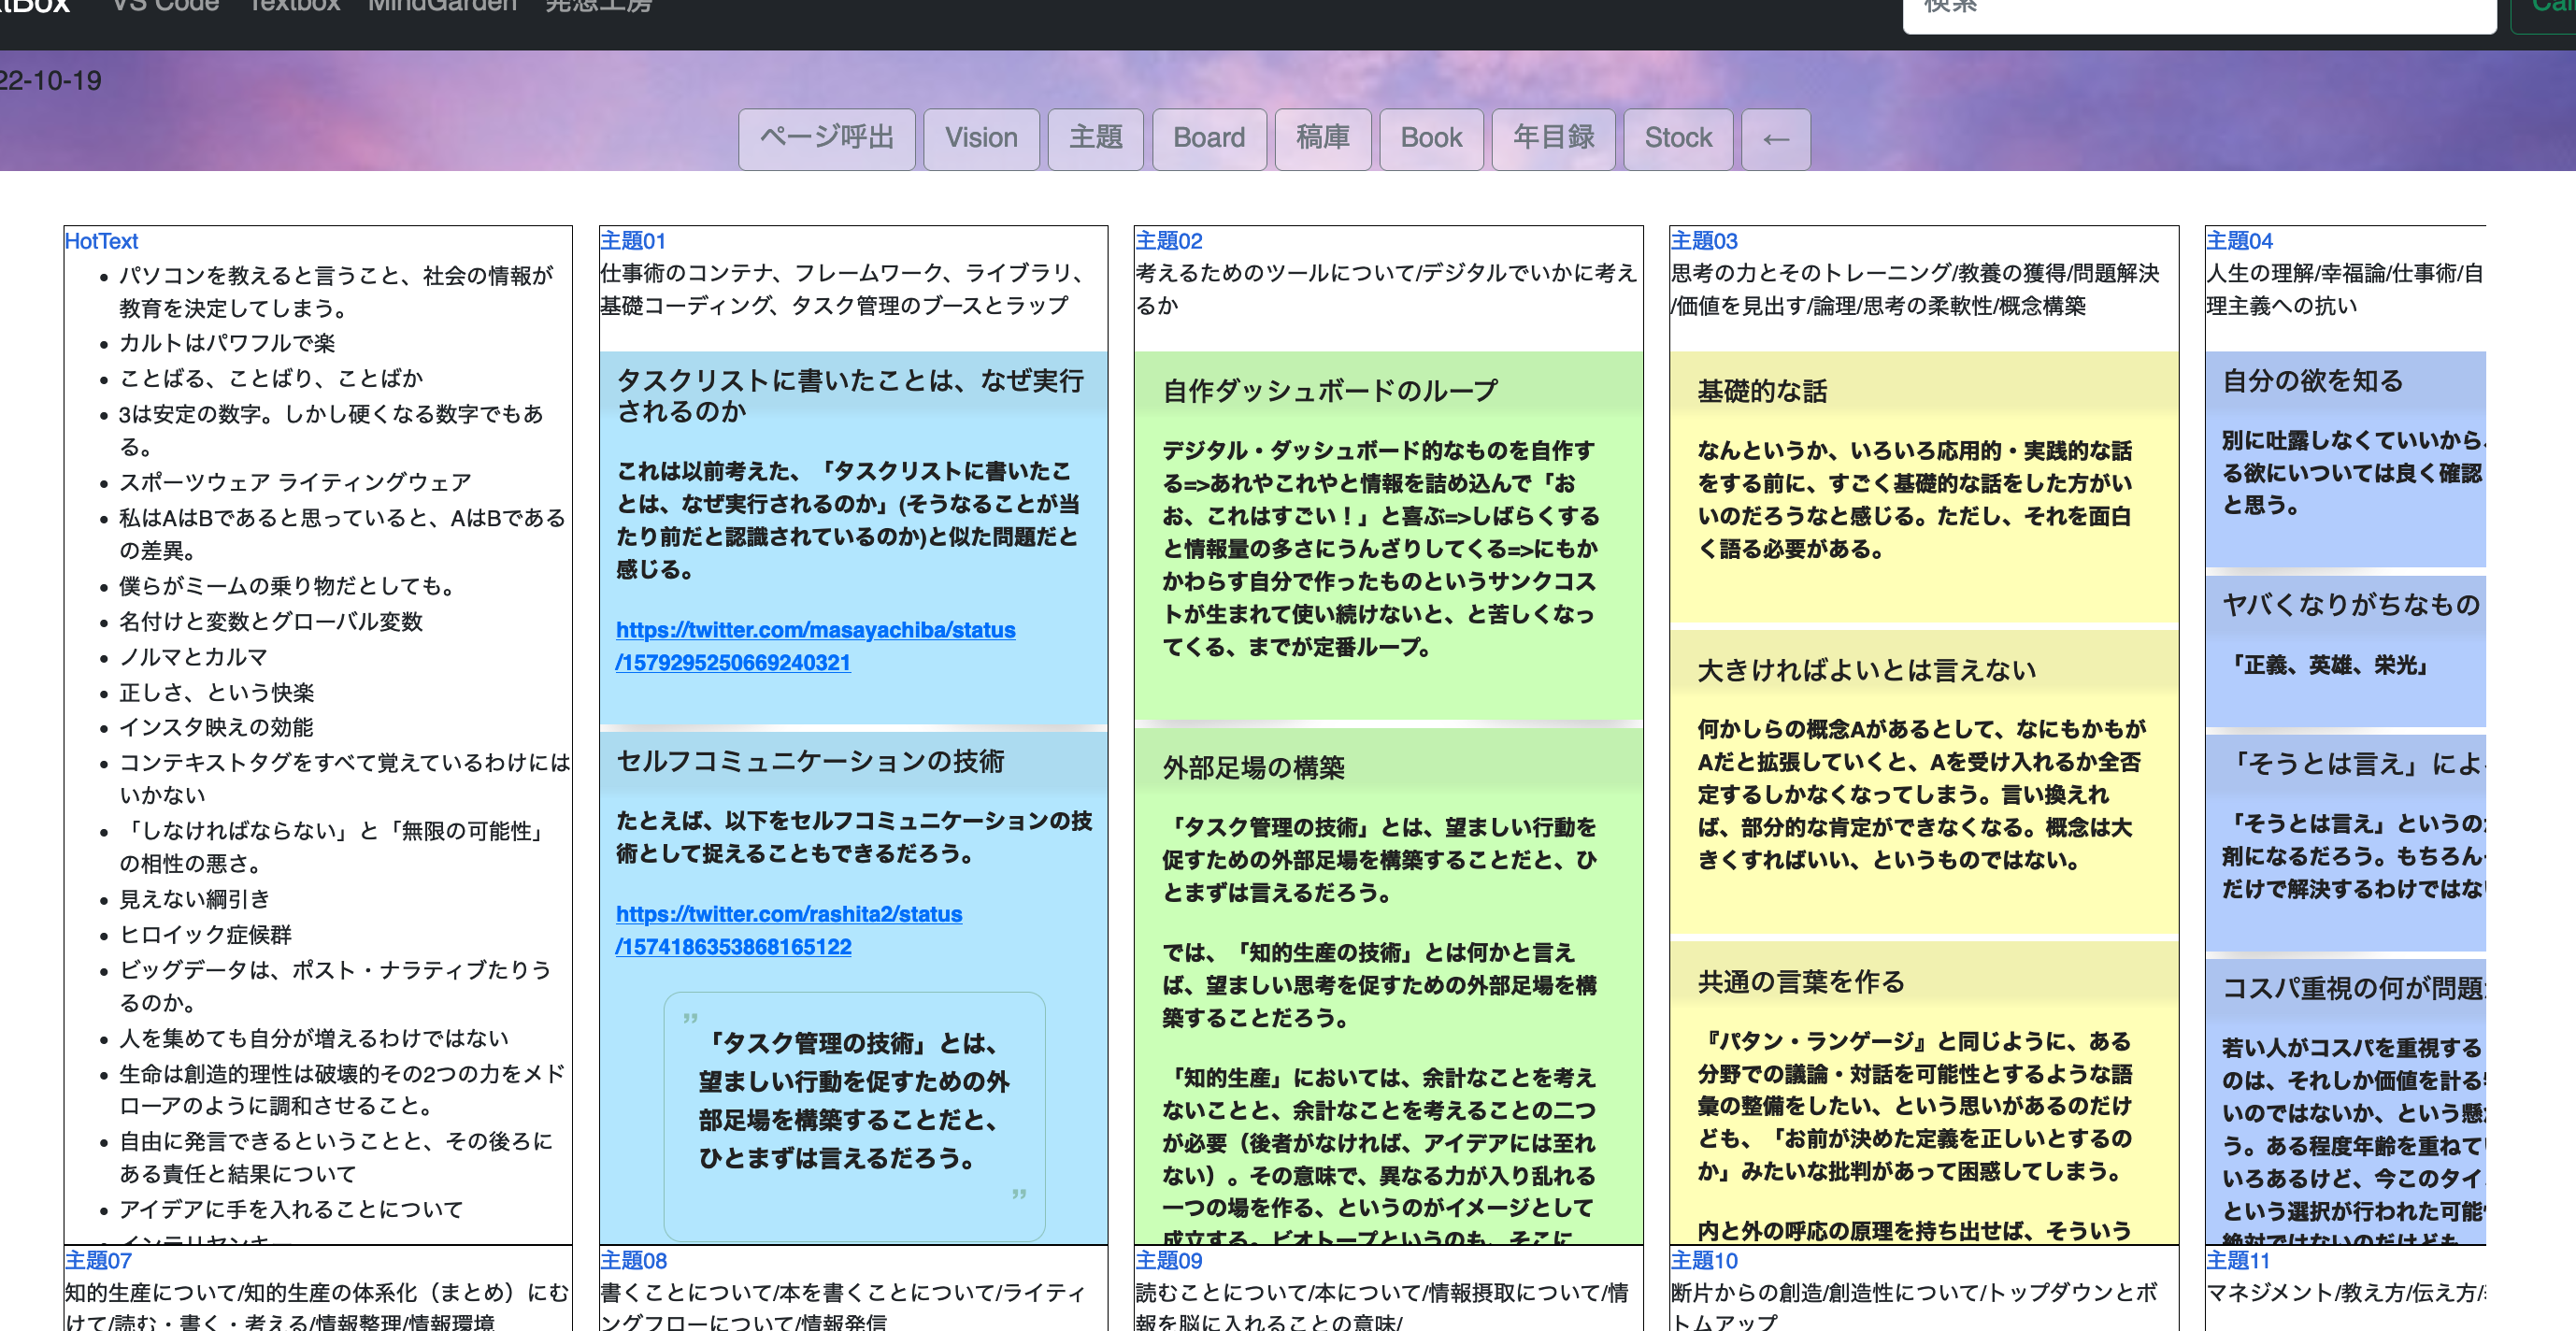Open the MindGarden navigation item

coord(443,8)
